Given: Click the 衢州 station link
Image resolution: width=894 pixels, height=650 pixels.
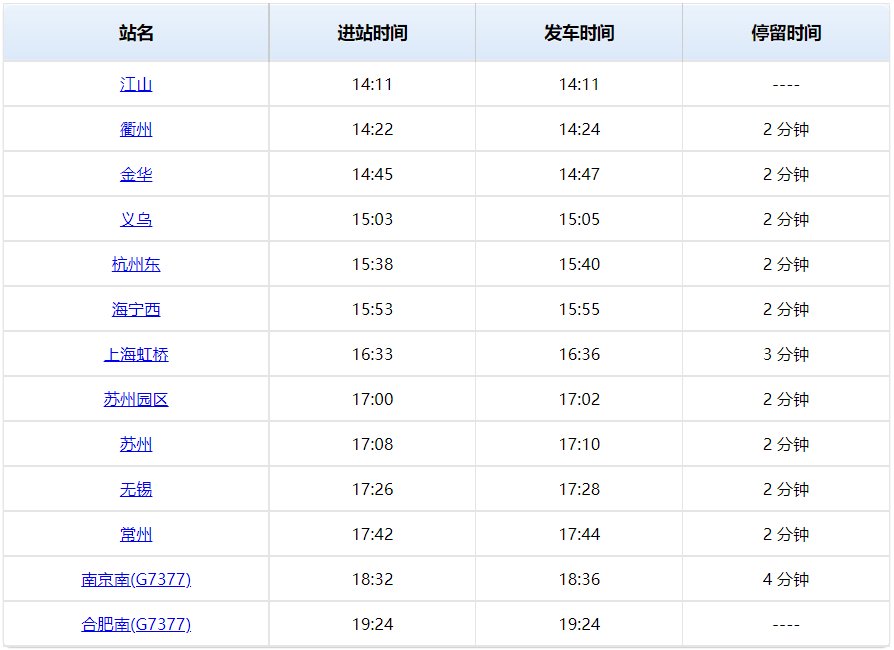Looking at the screenshot, I should (136, 130).
